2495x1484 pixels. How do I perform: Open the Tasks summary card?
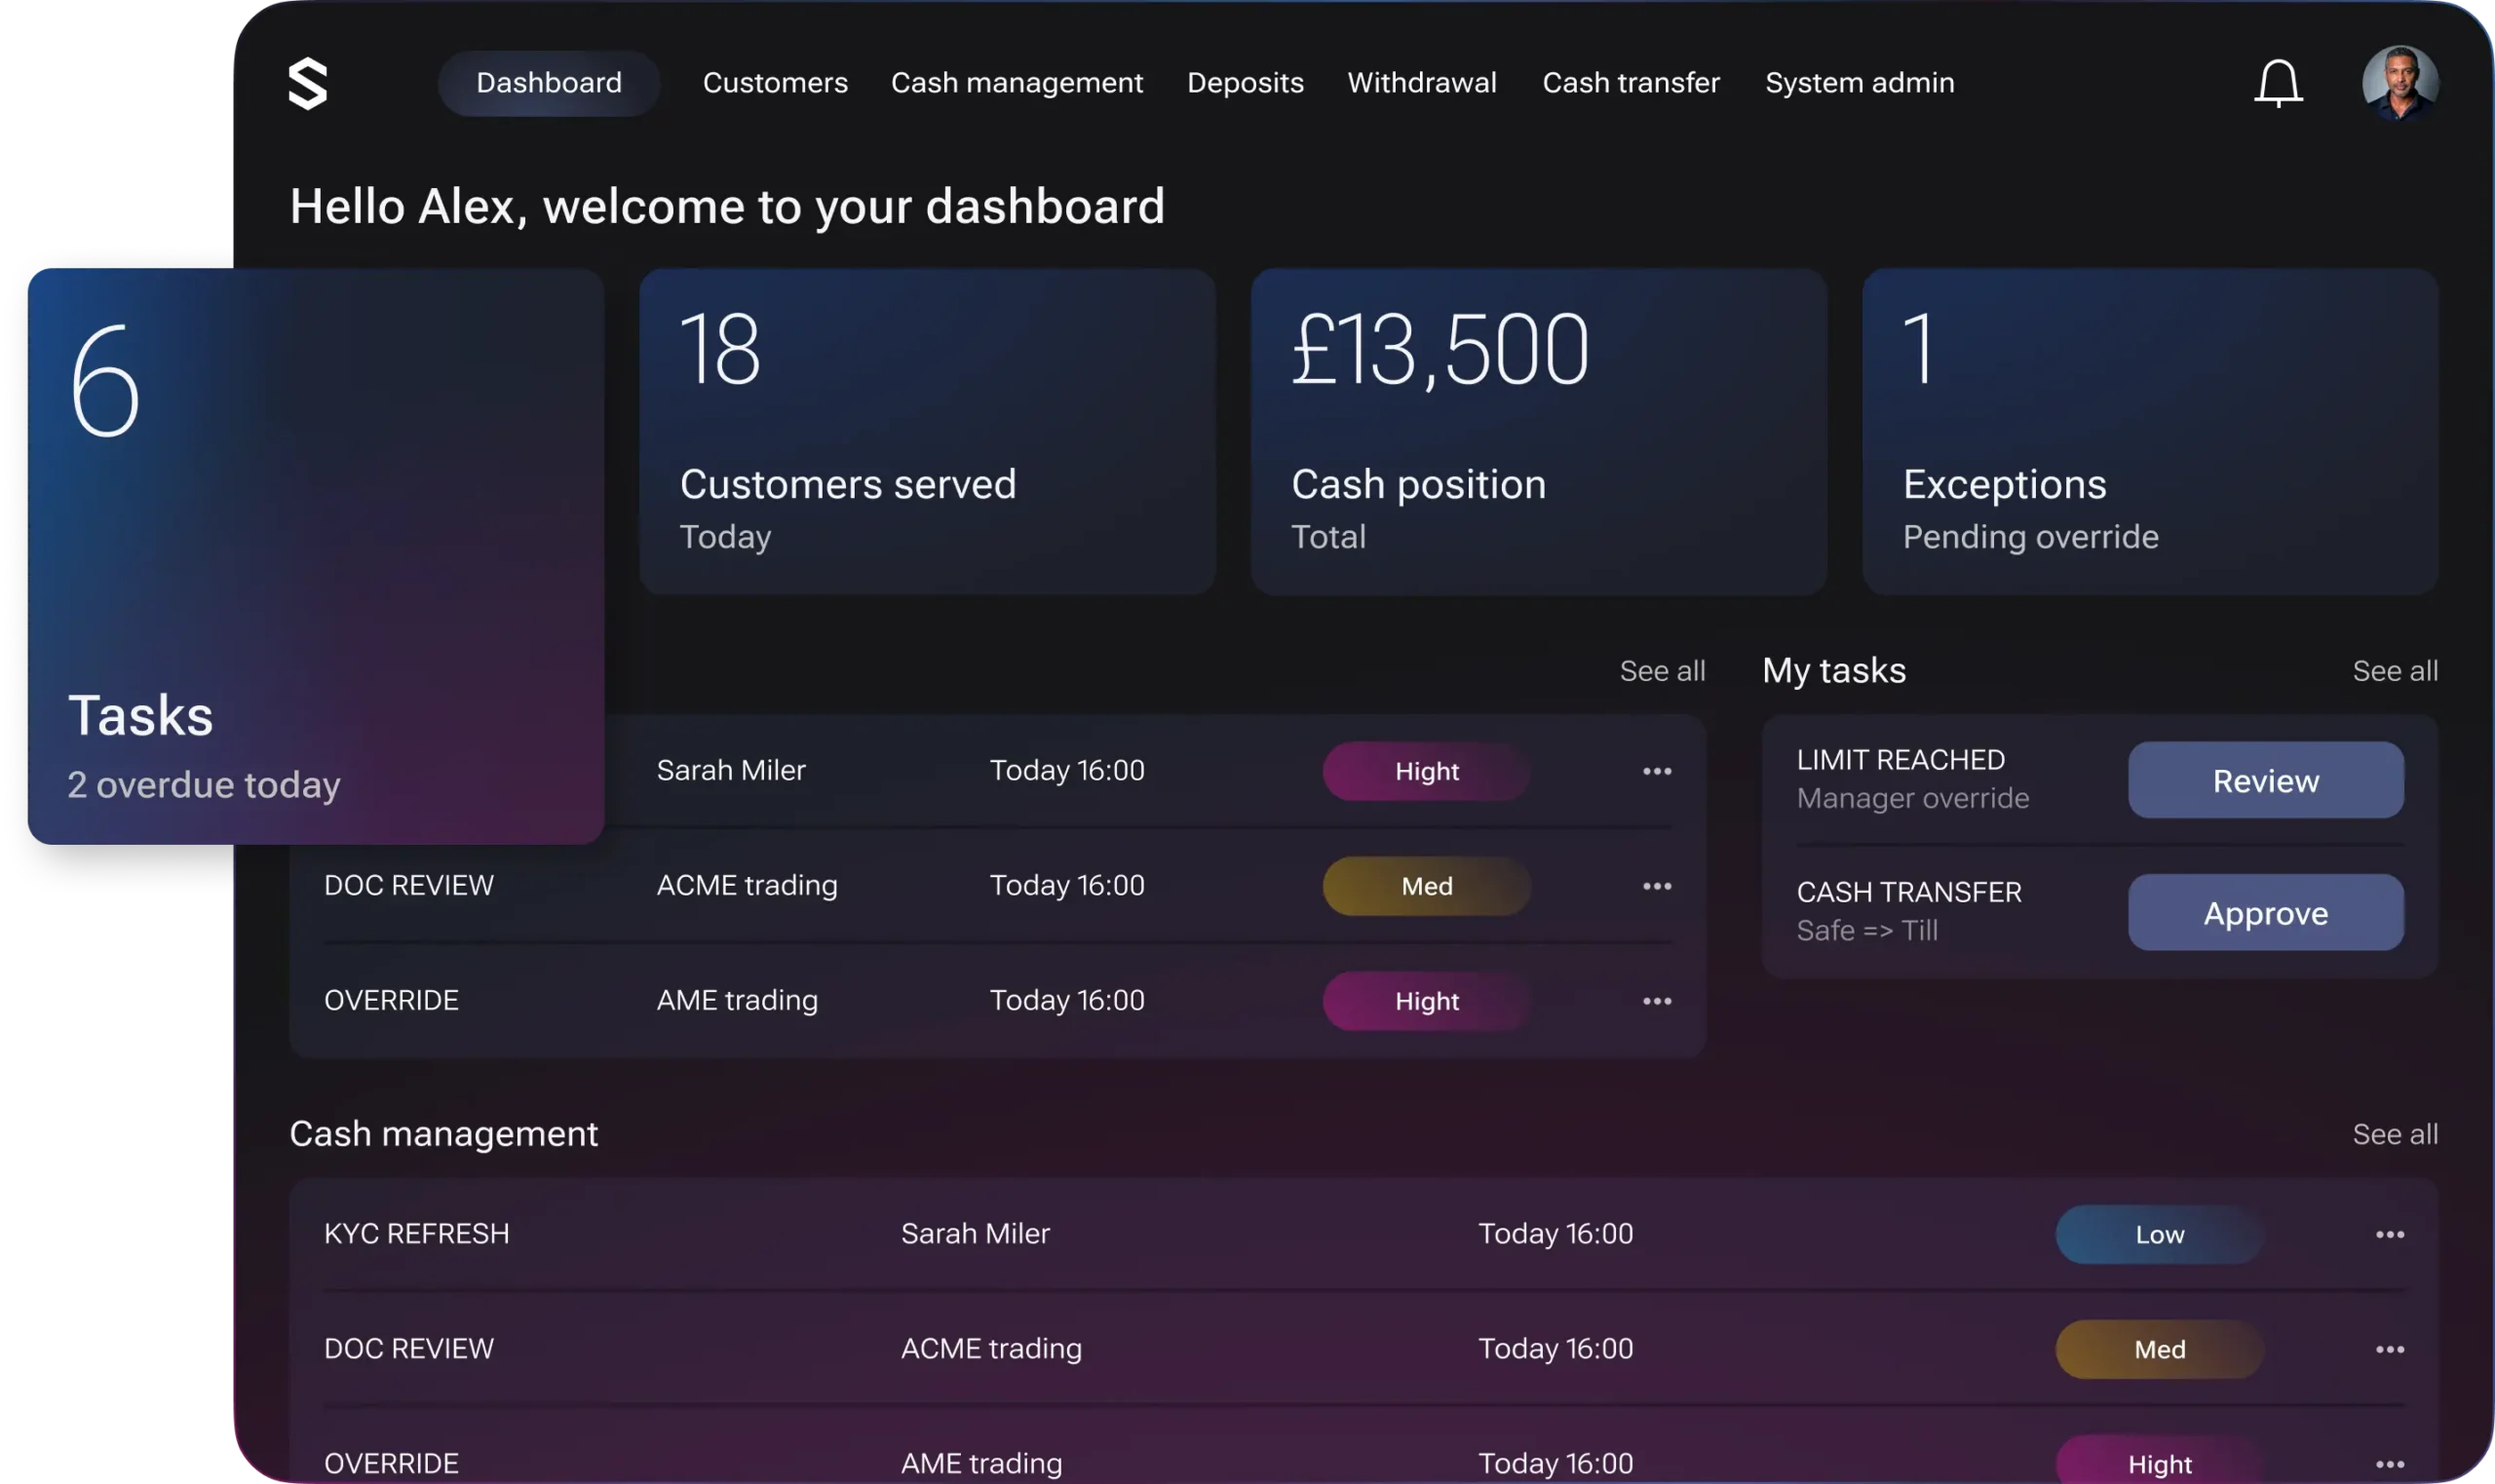pyautogui.click(x=315, y=556)
